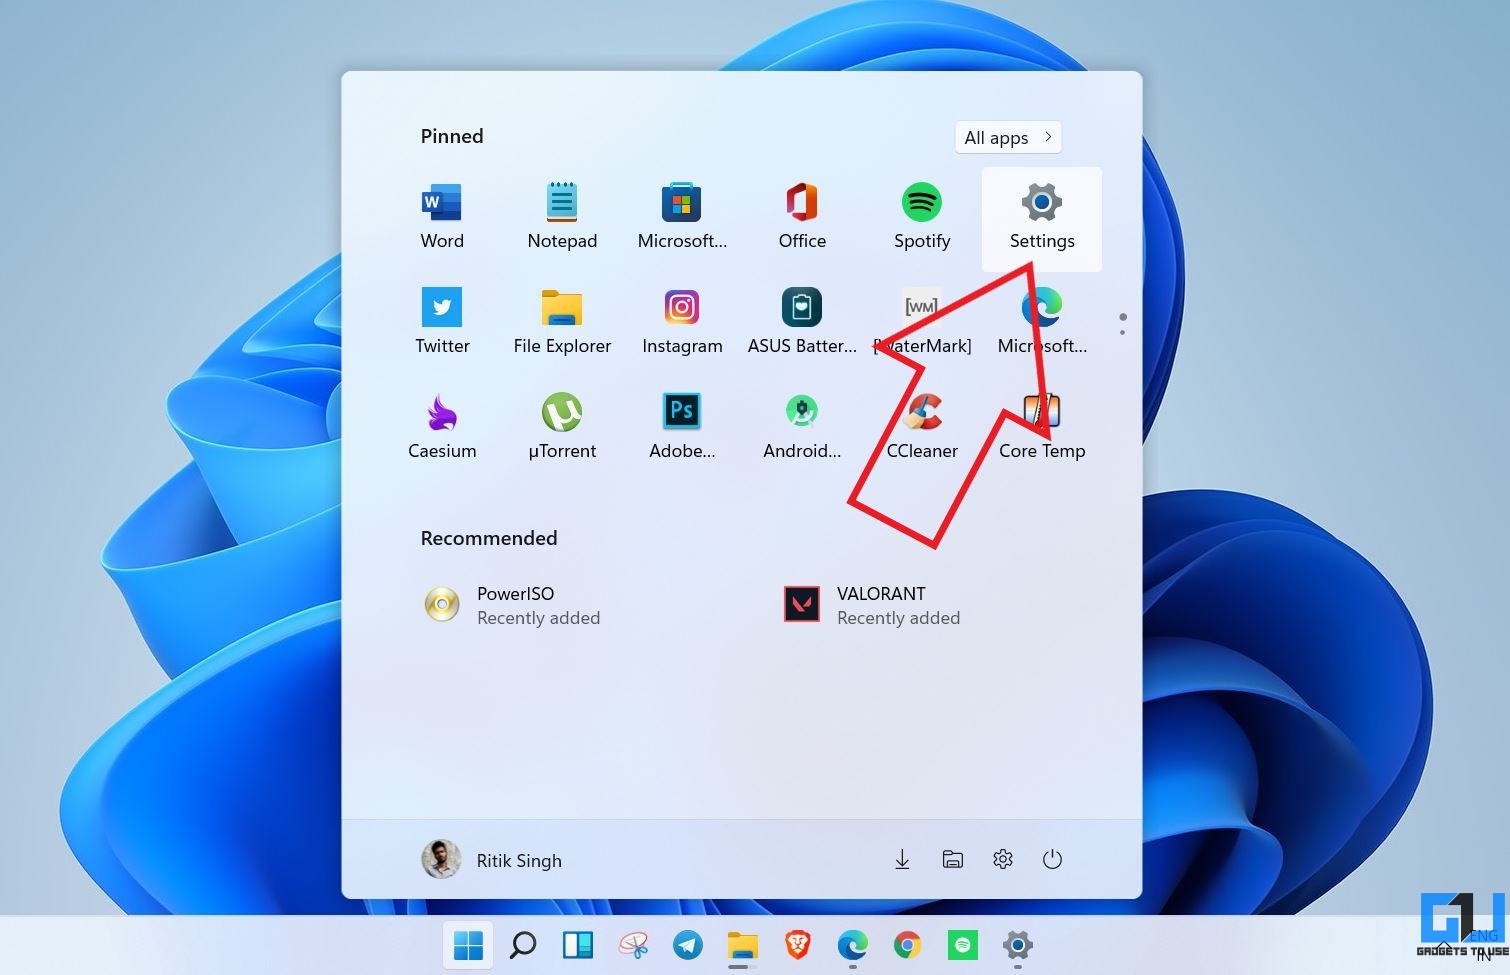The width and height of the screenshot is (1510, 975).
Task: Open the Core Temp app
Action: click(1042, 428)
